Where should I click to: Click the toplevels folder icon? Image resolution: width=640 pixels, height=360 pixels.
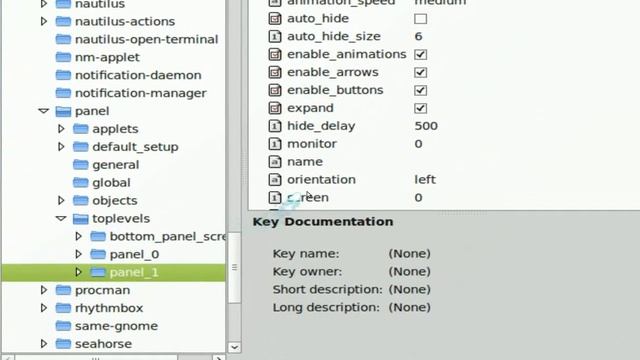[x=80, y=218]
